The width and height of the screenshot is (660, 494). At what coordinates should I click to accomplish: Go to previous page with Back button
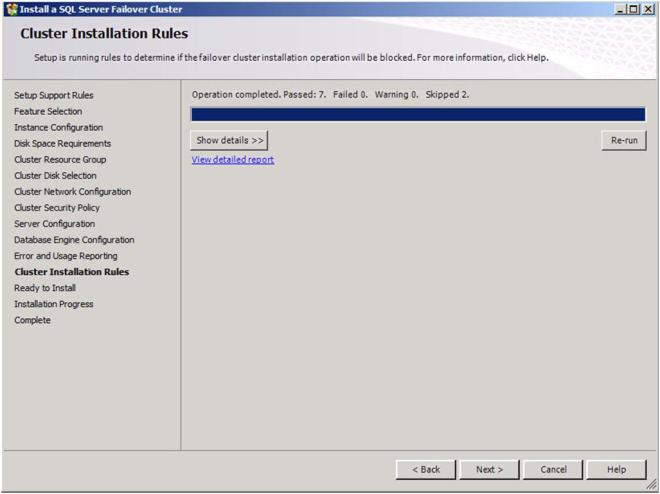pos(426,469)
